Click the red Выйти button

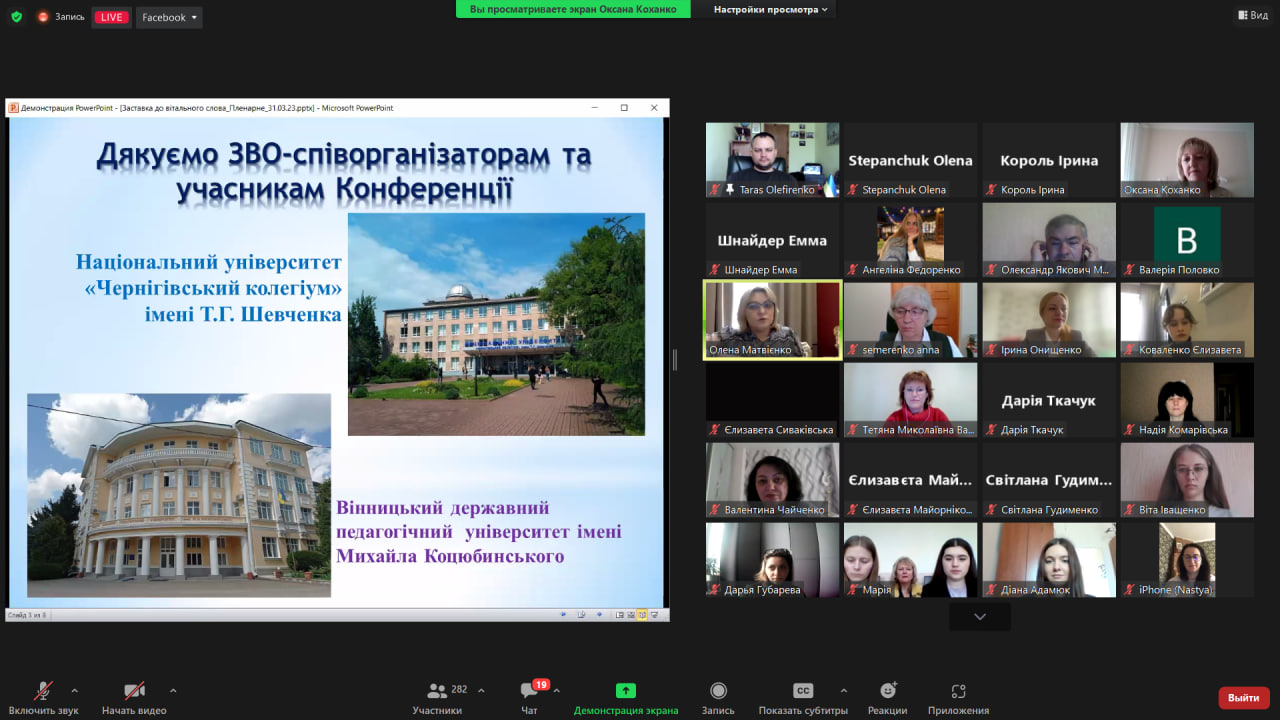(x=1242, y=697)
